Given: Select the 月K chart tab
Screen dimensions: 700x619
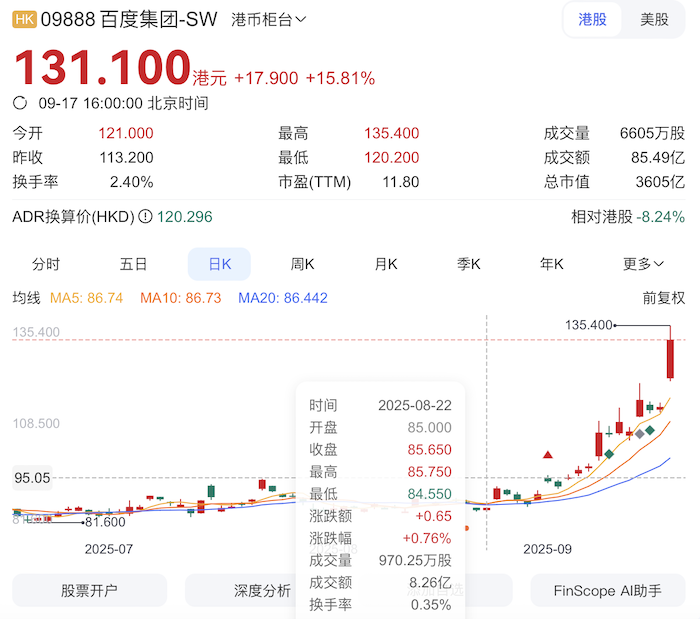Looking at the screenshot, I should coord(386,264).
